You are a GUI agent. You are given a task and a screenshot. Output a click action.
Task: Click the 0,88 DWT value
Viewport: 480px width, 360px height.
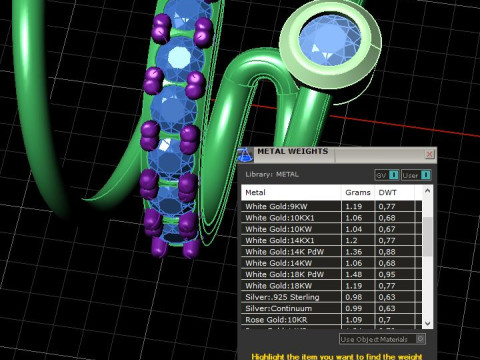coord(387,252)
